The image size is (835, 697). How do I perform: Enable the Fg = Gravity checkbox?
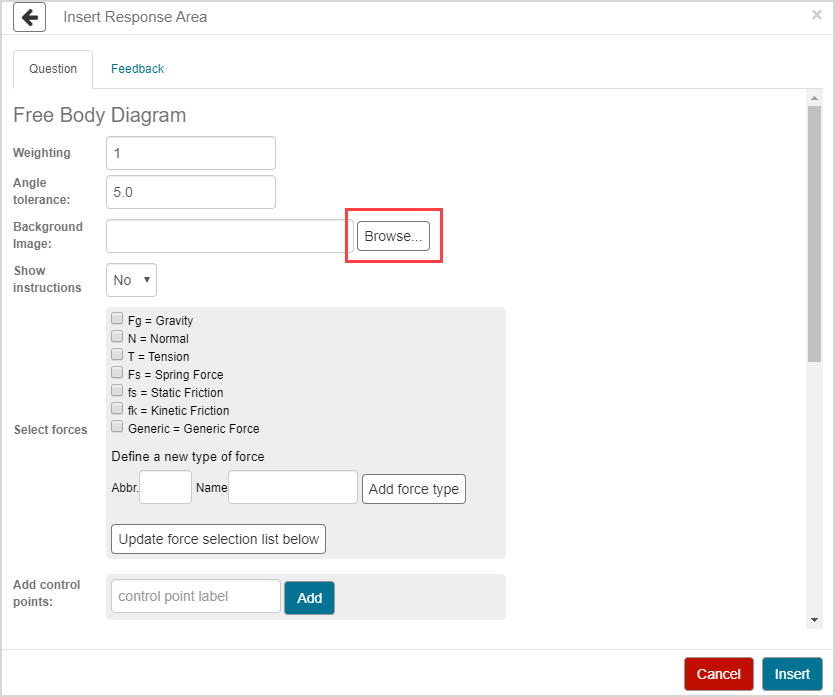click(117, 319)
